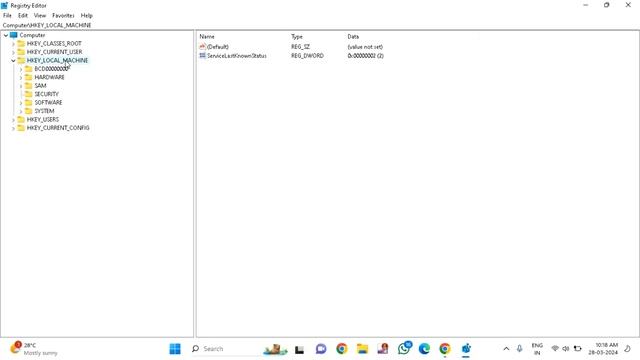
Task: Open the Wi-Fi network tray icon
Action: click(555, 349)
